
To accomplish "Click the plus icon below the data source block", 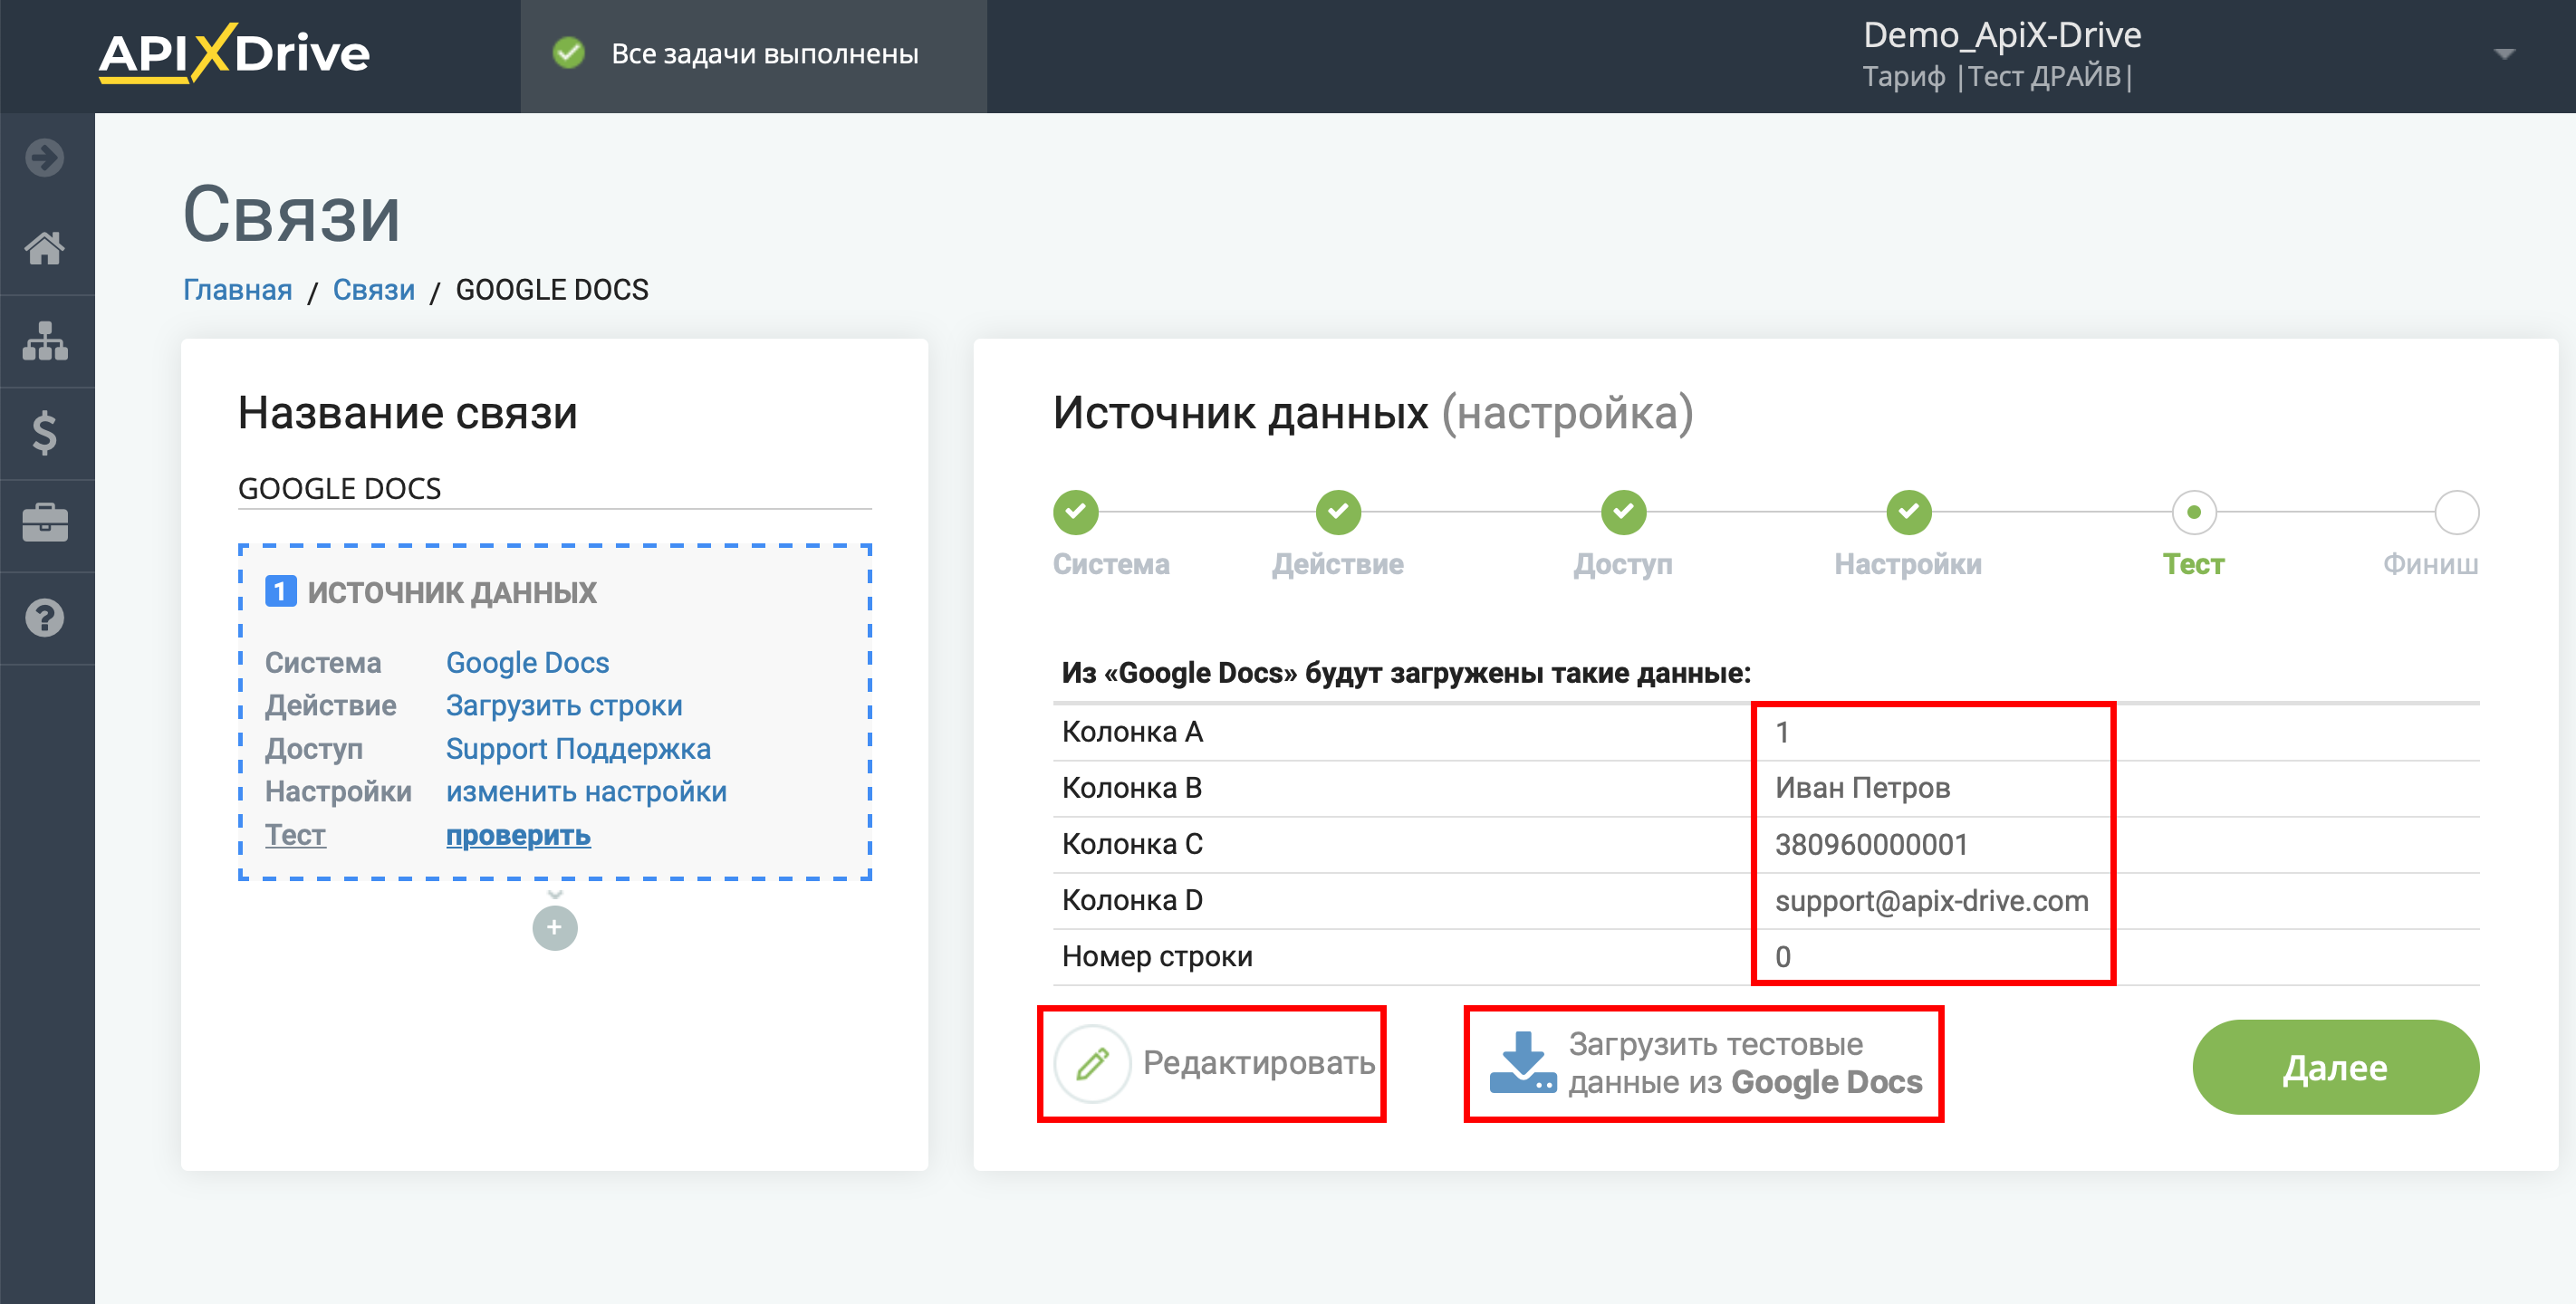I will 555,928.
